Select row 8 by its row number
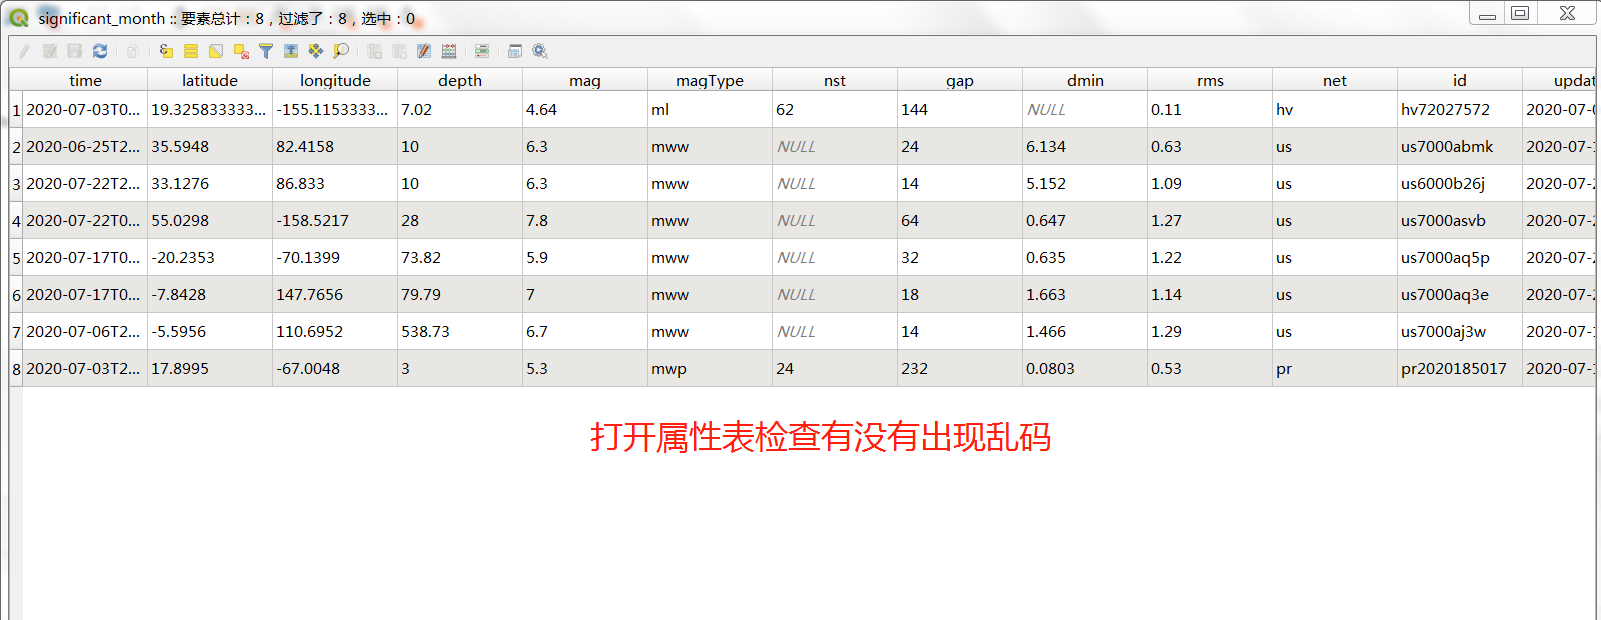The height and width of the screenshot is (620, 1601). click(16, 369)
